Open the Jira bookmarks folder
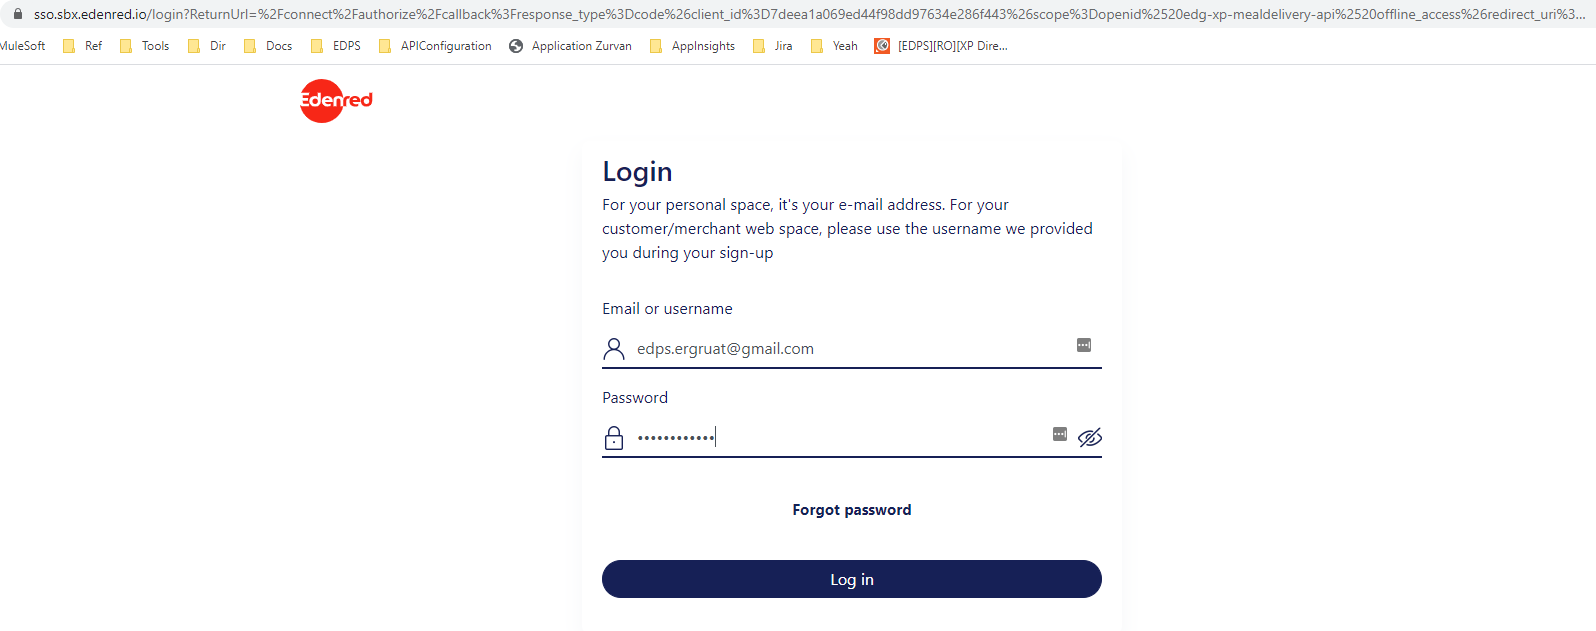1596x631 pixels. (782, 45)
